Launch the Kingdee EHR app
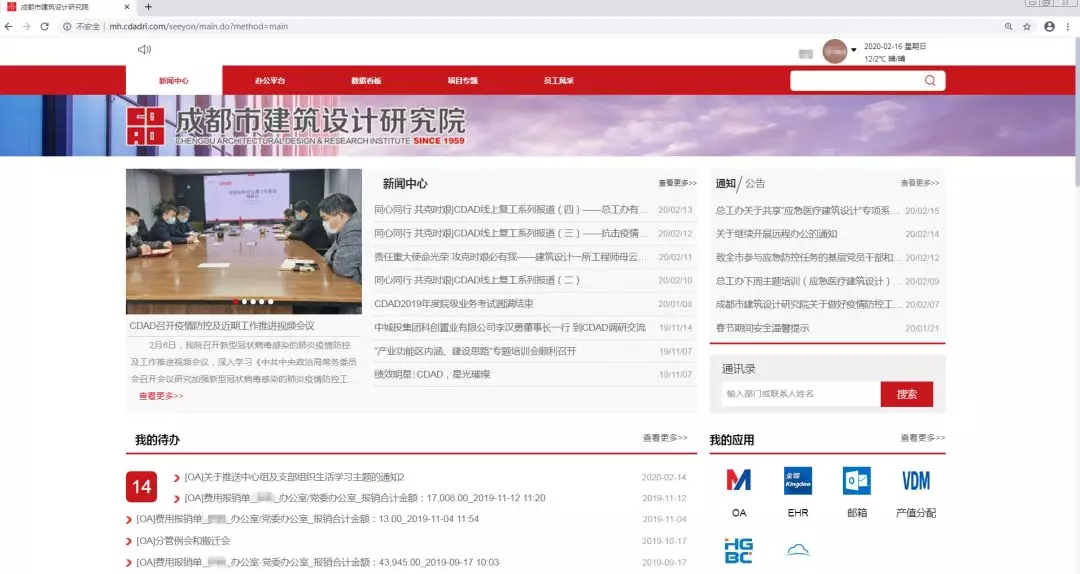Image resolution: width=1080 pixels, height=574 pixels. (797, 481)
